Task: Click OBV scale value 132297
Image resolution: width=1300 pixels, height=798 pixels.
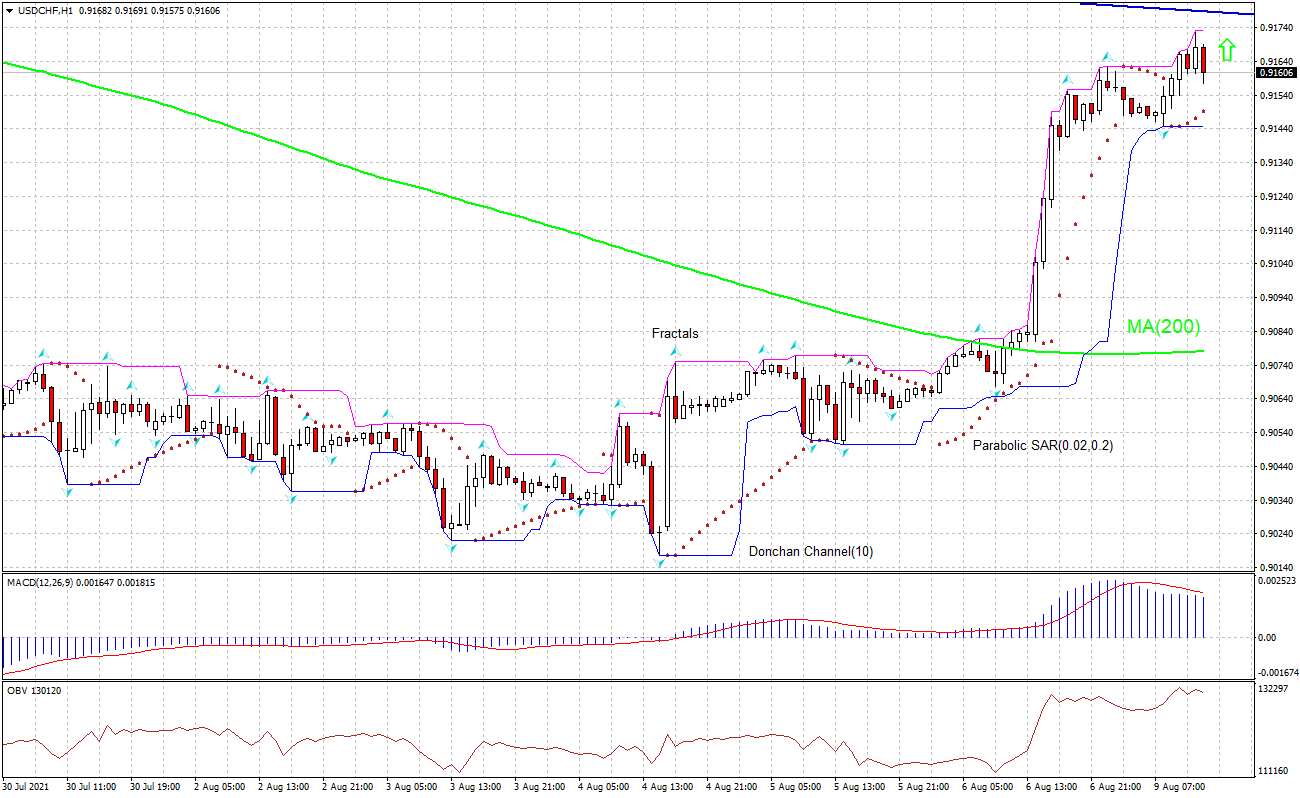Action: pyautogui.click(x=1272, y=690)
